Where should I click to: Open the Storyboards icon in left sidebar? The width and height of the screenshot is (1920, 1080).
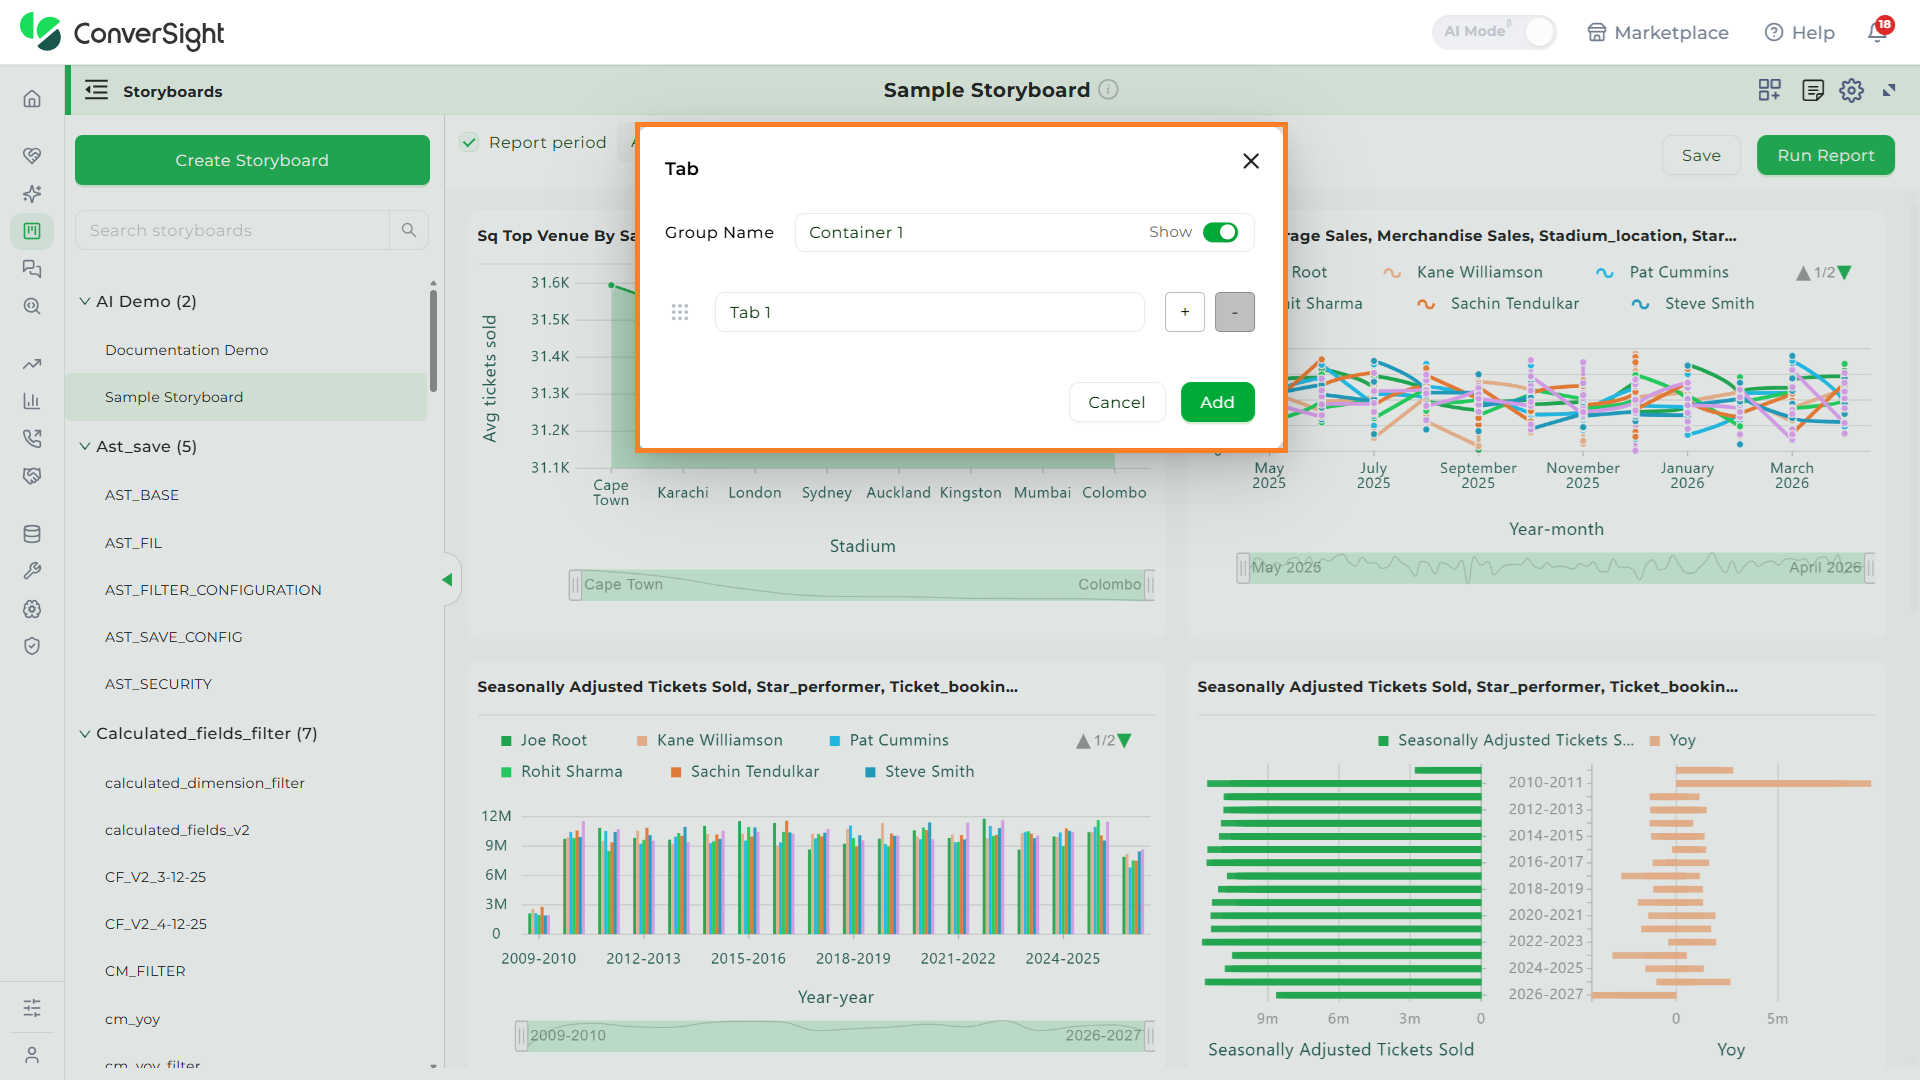[32, 231]
